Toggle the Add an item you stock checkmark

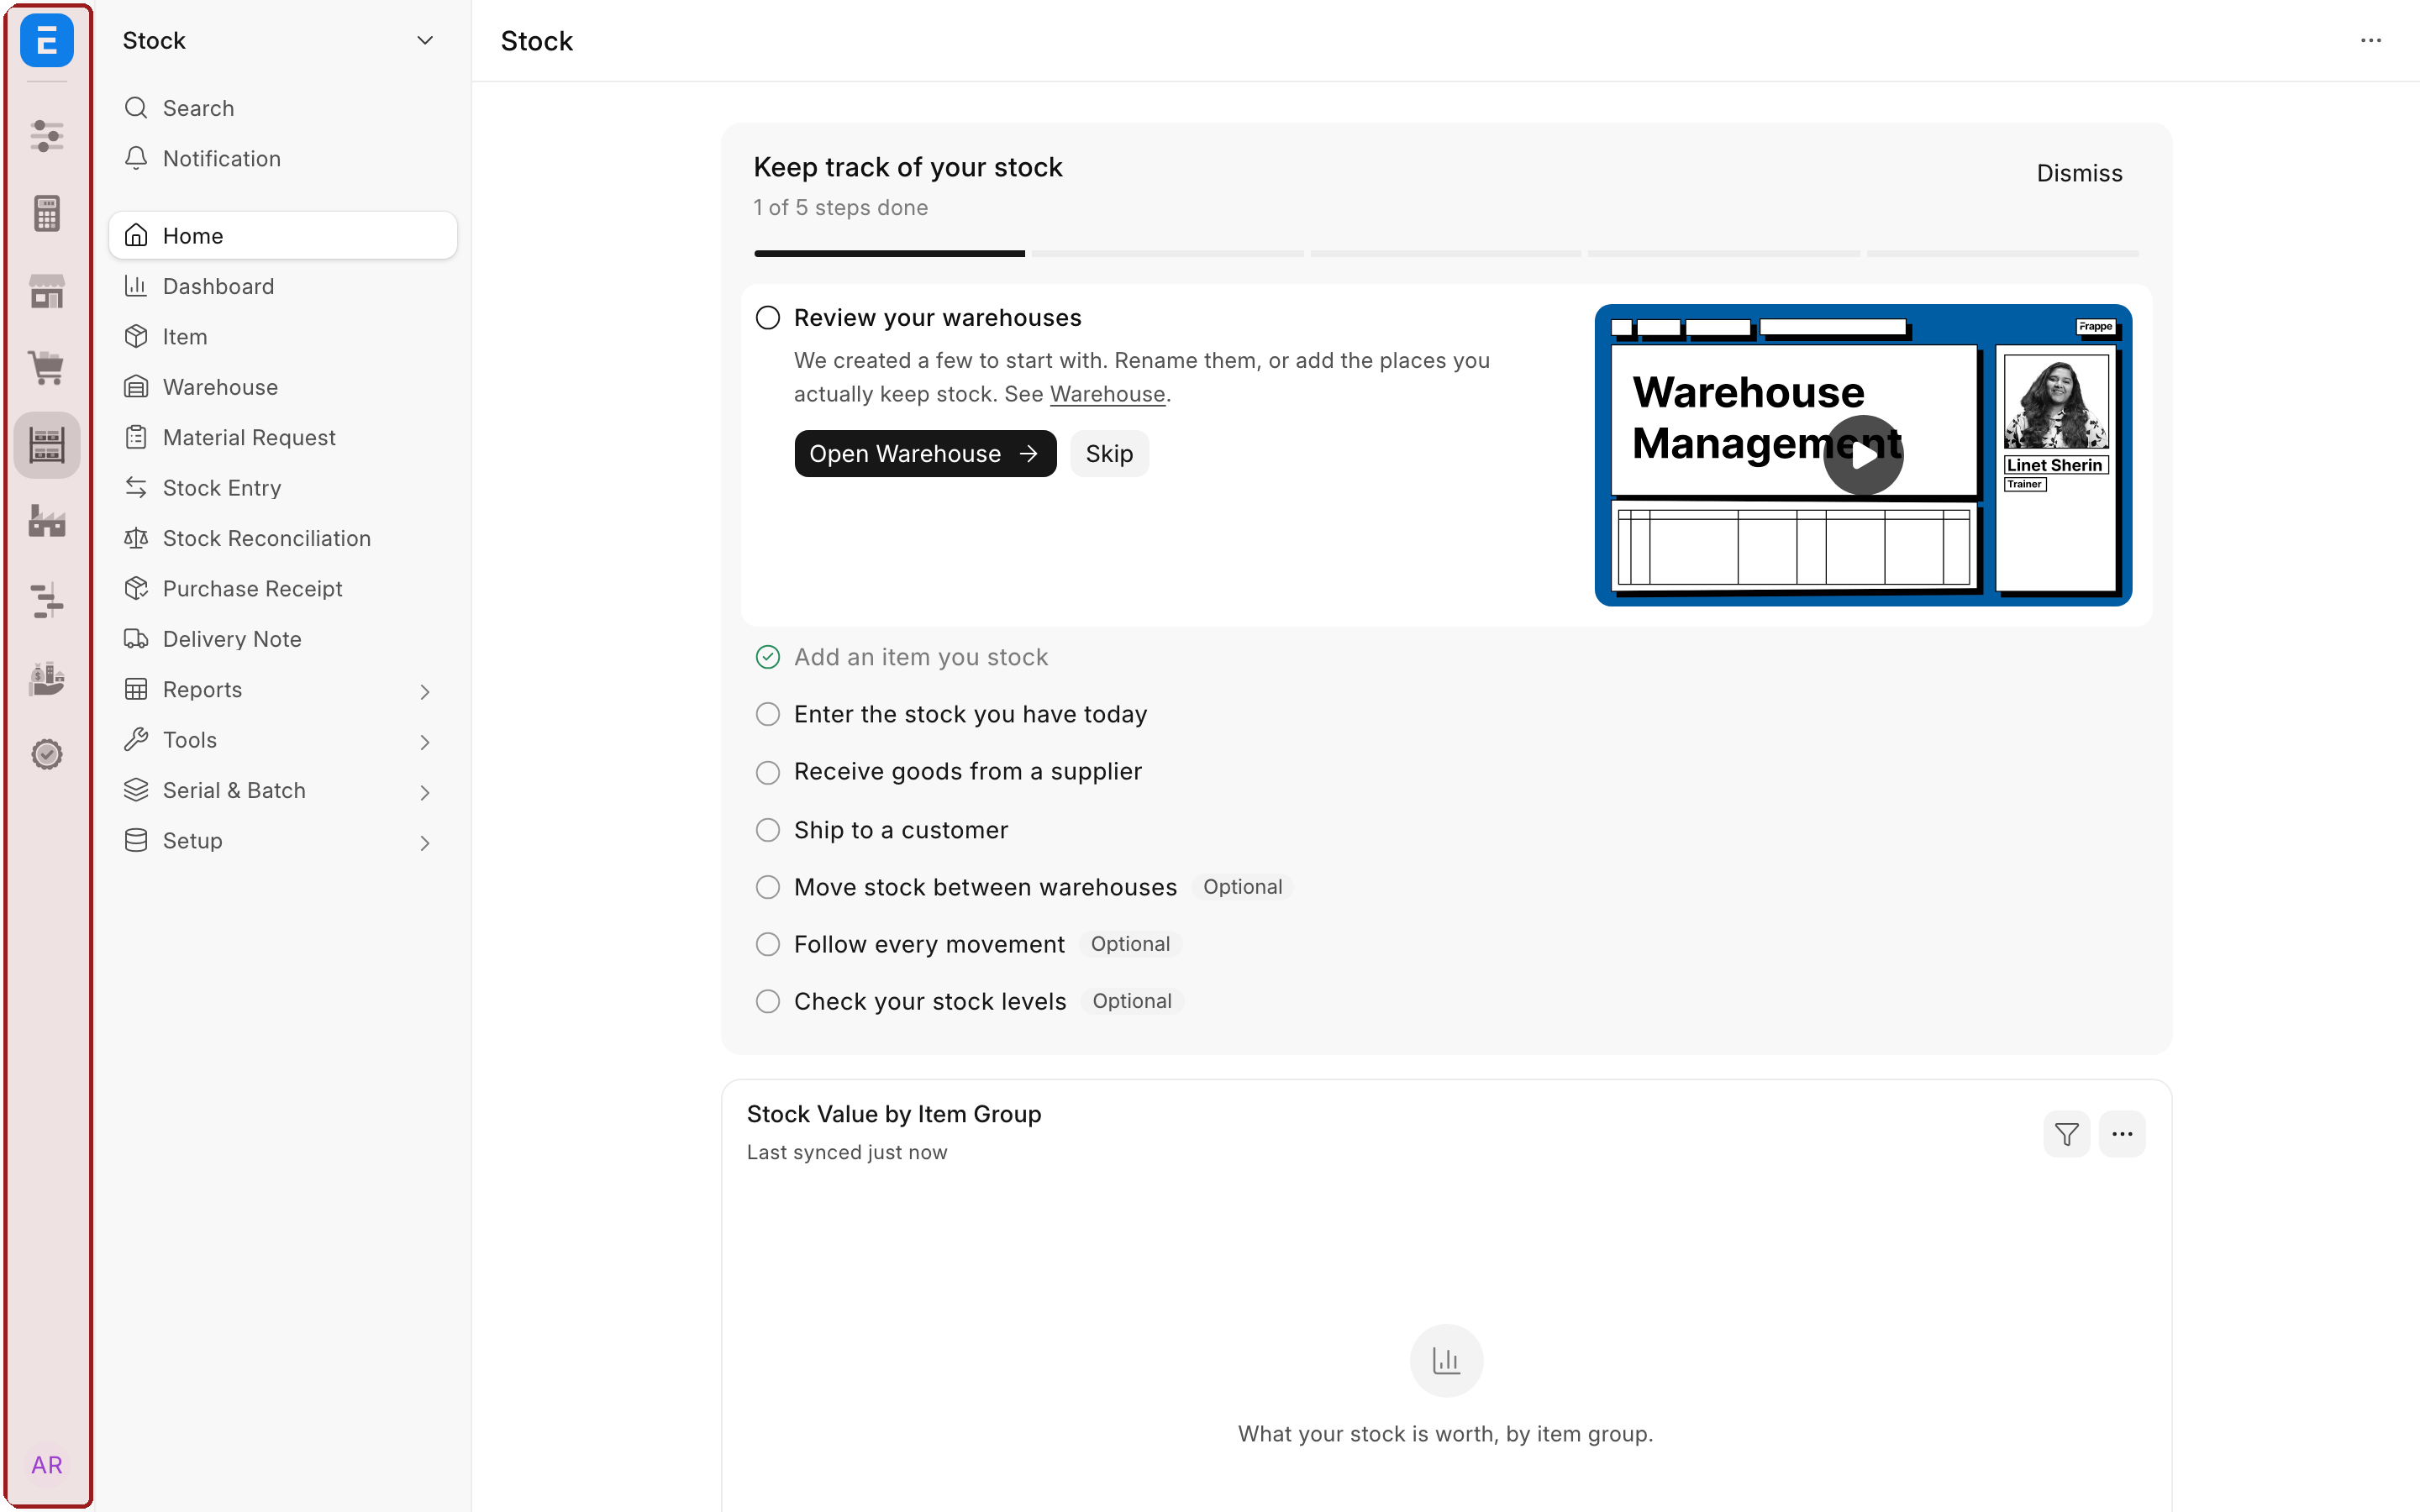point(767,657)
